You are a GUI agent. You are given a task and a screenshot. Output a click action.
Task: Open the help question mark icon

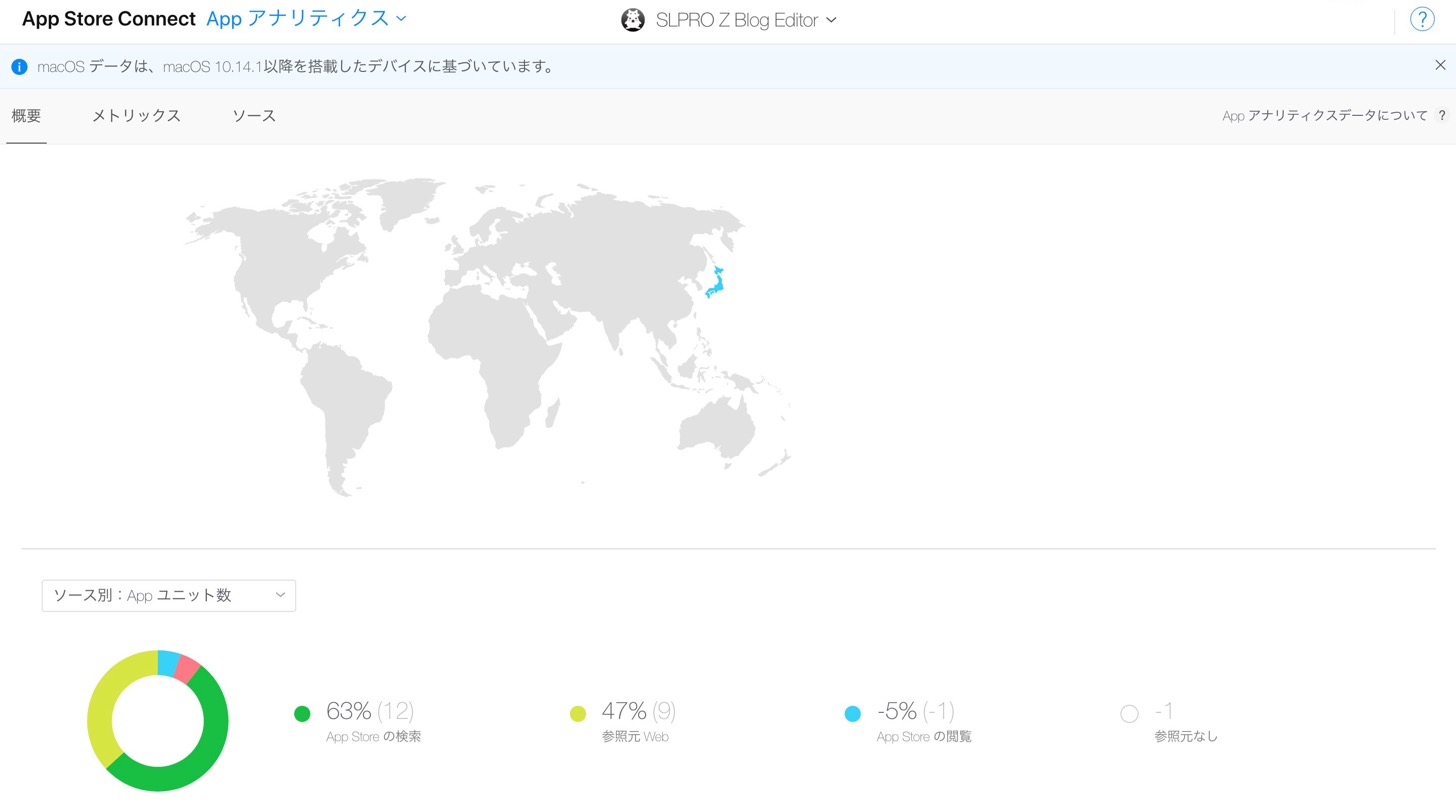1422,19
